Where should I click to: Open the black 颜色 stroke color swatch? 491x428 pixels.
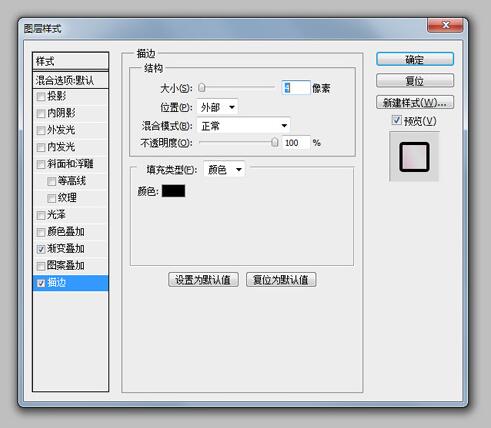(x=173, y=191)
